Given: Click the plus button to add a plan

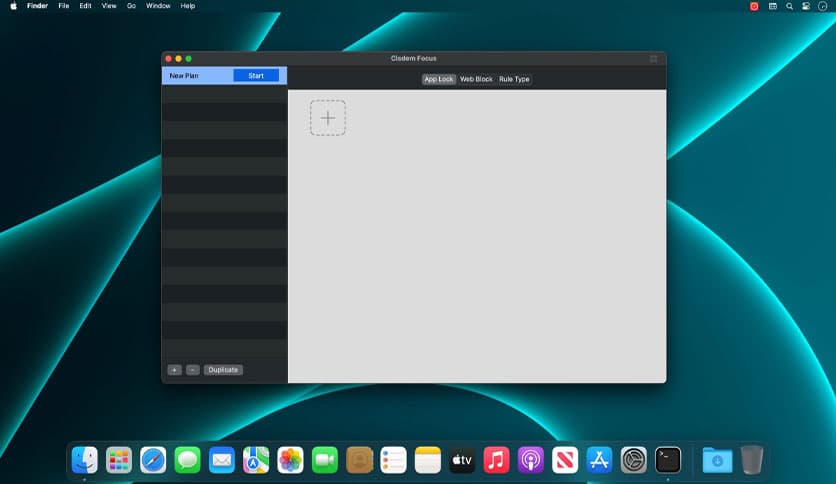Looking at the screenshot, I should pos(174,370).
